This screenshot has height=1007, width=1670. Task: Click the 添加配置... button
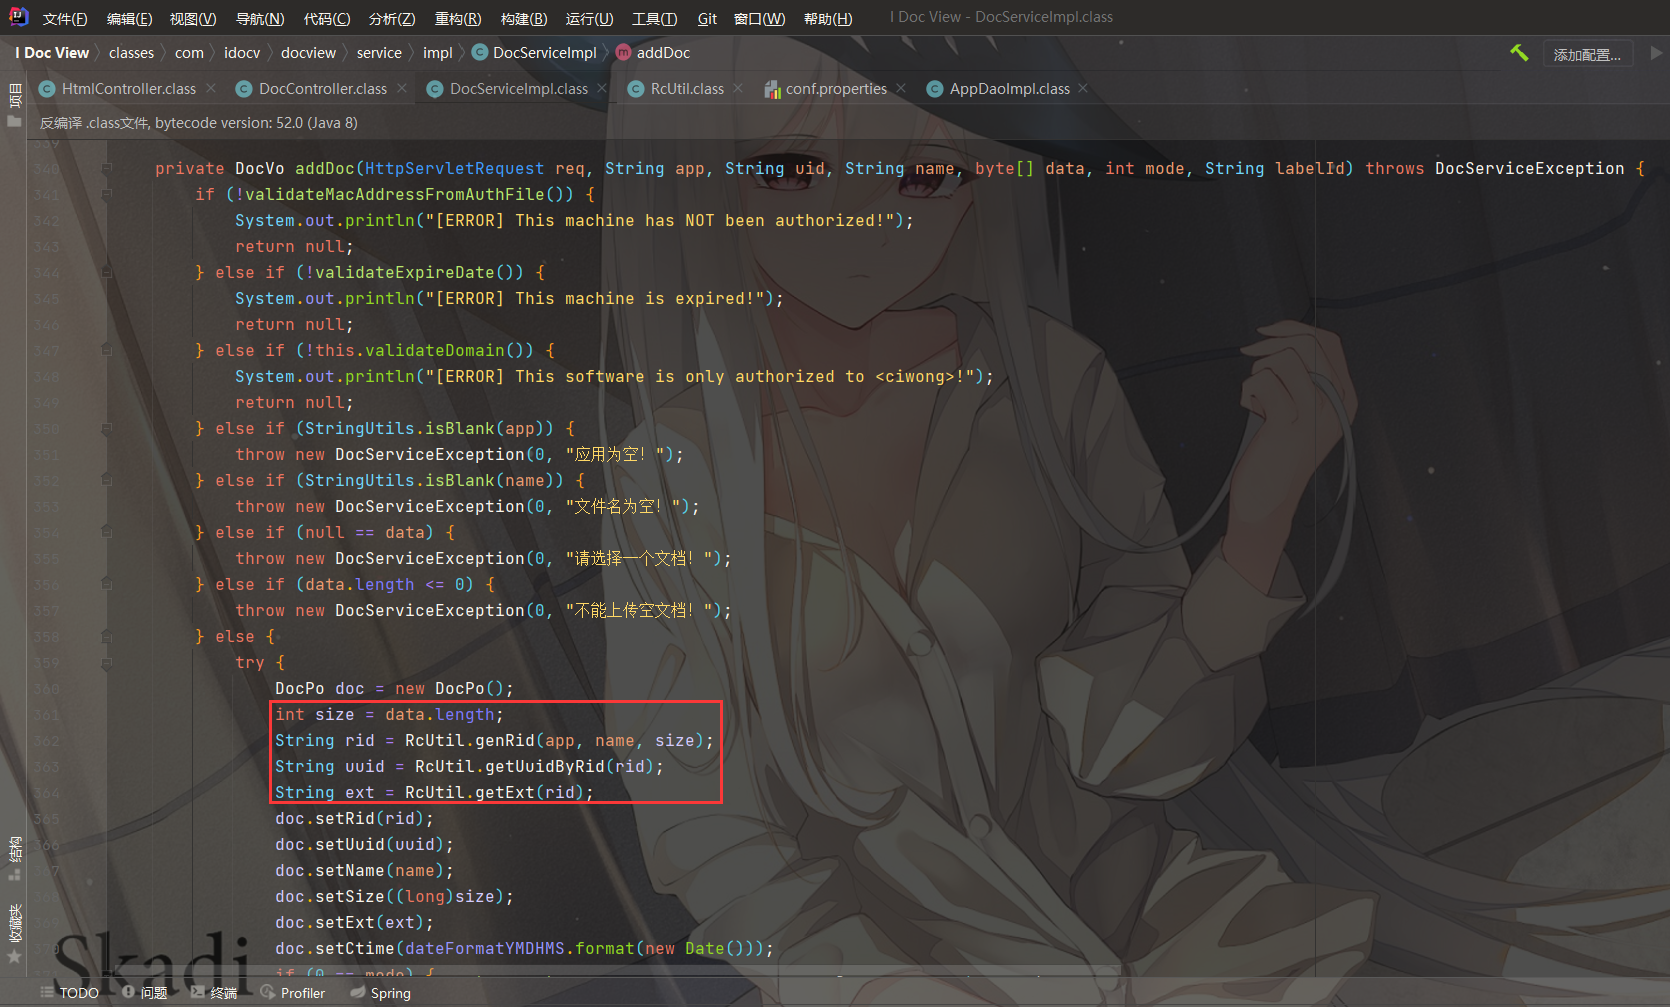(x=1587, y=54)
